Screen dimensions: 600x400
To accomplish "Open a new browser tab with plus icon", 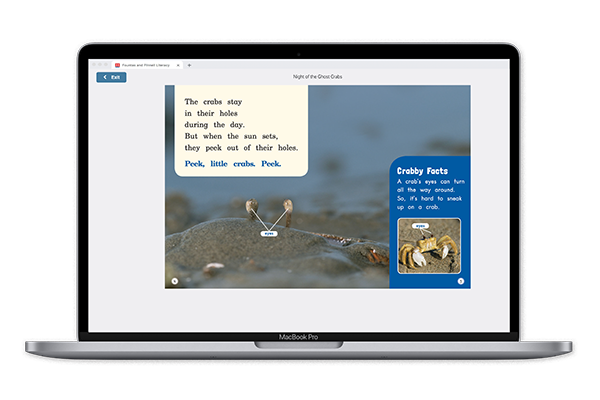I will coord(190,64).
